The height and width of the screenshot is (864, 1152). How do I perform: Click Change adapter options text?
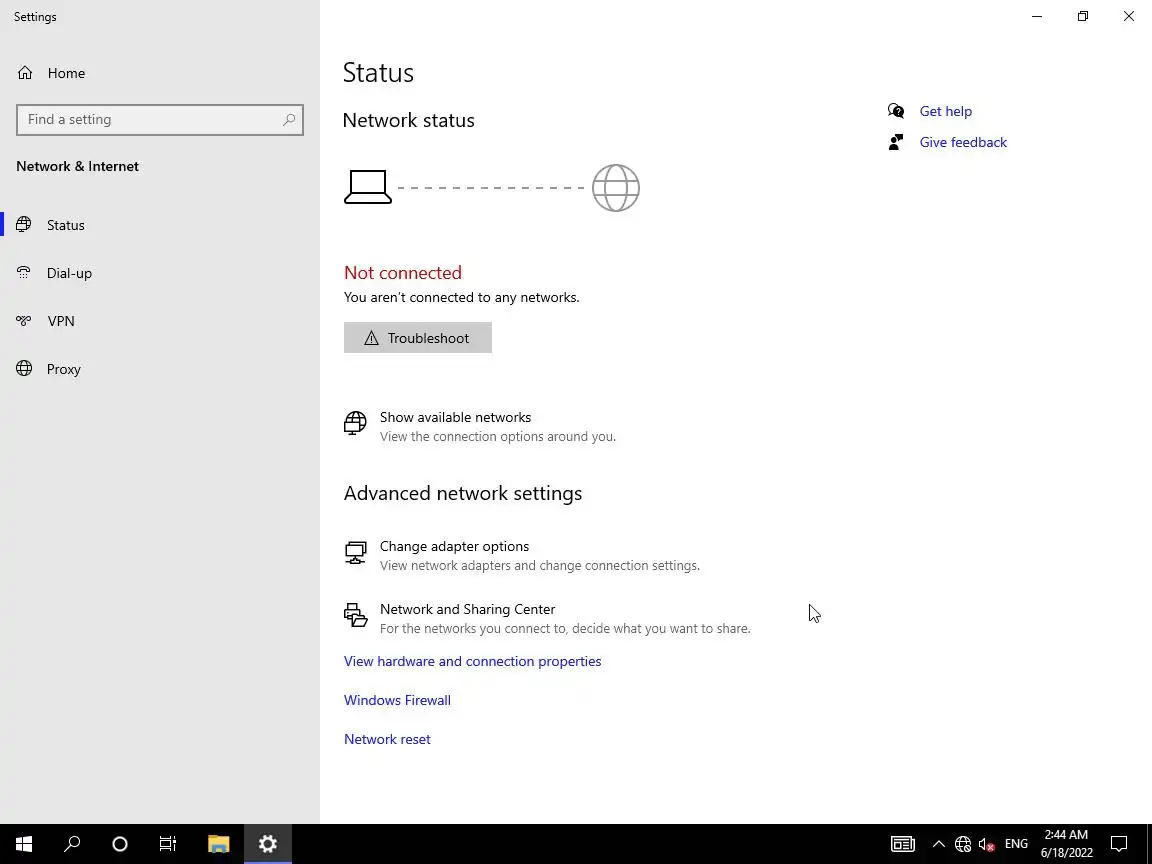454,547
